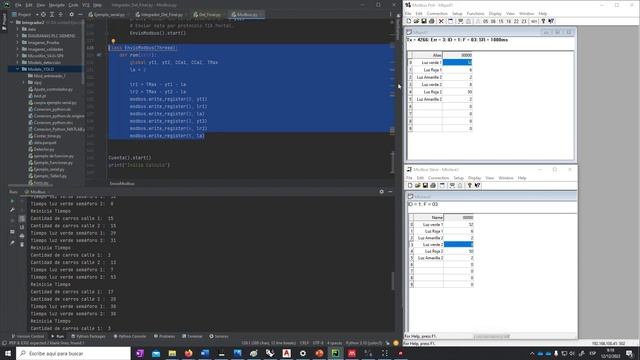Click green rerun icon in Run panel
This screenshot has width=640, height=360.
click(12, 201)
